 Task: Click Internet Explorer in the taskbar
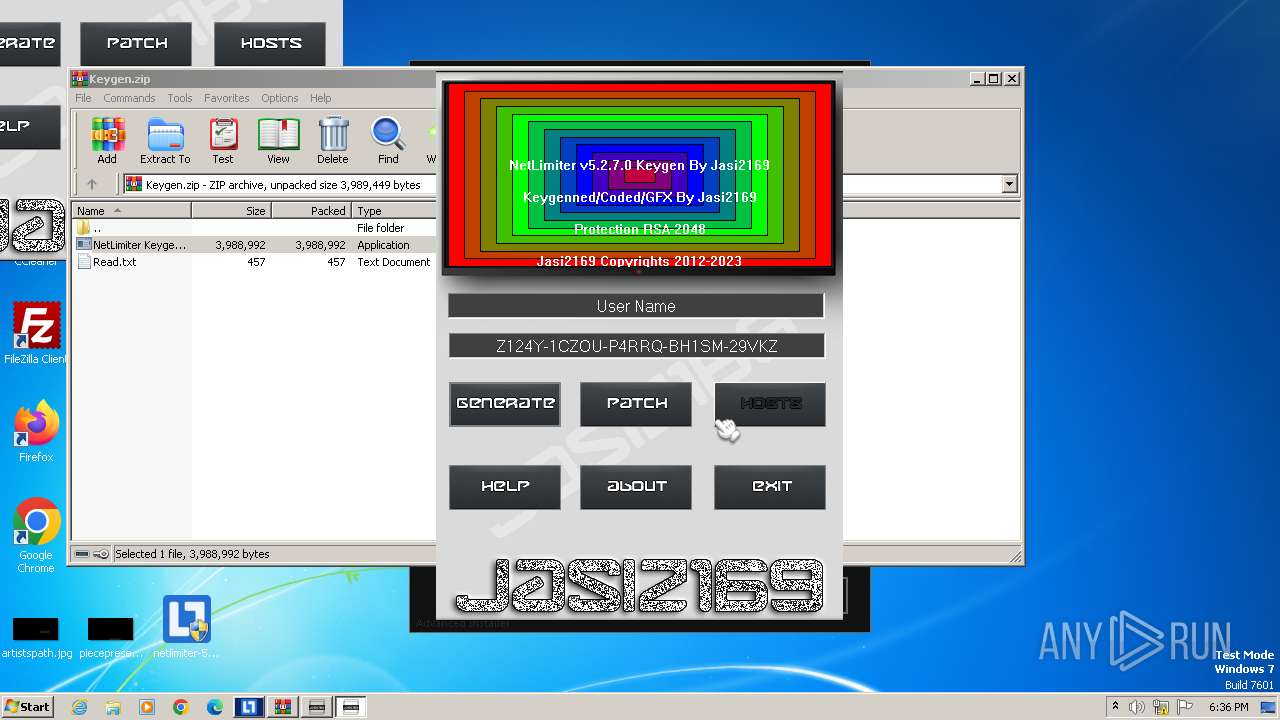pos(79,707)
